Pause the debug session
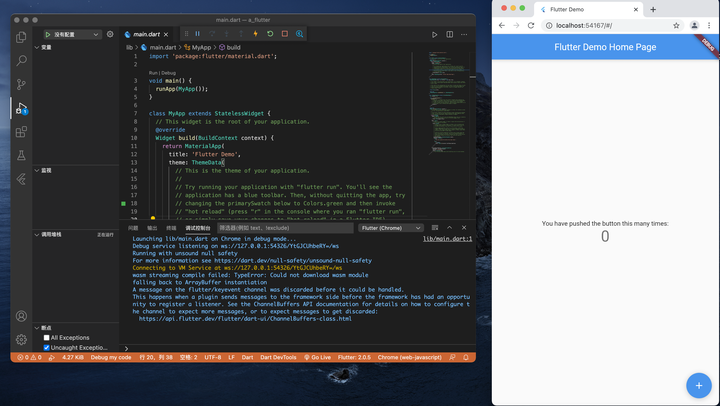The height and width of the screenshot is (406, 720). click(x=197, y=34)
